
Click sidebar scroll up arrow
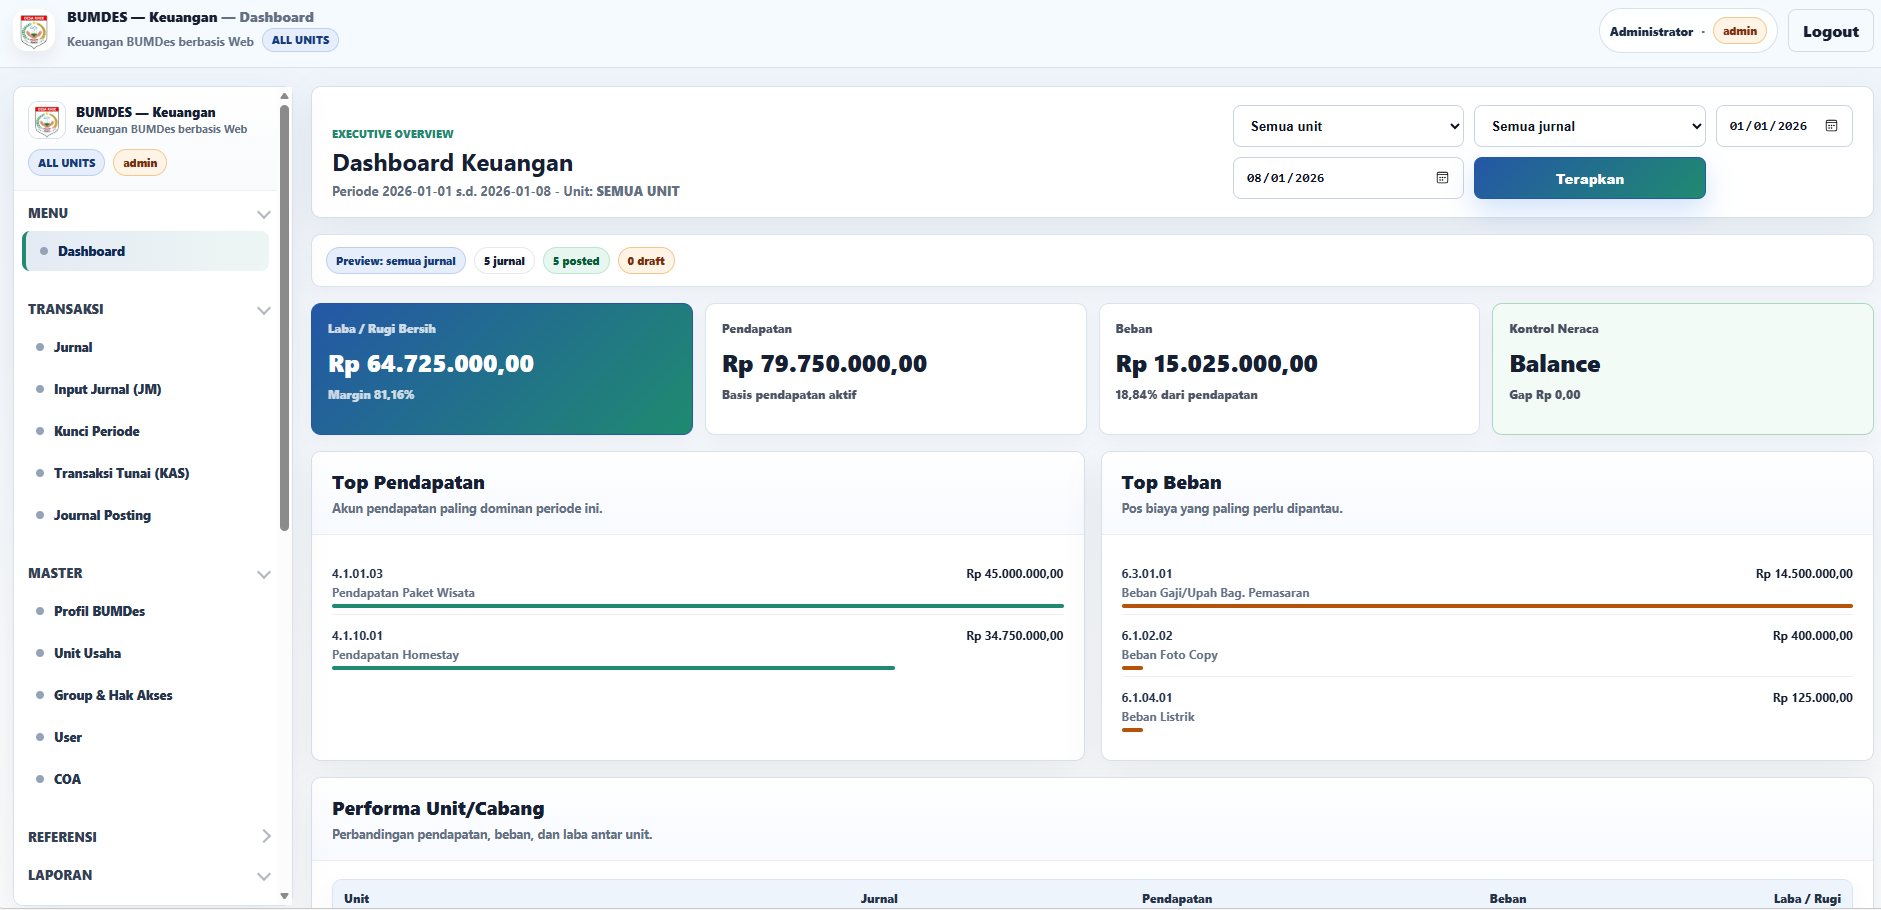click(284, 96)
